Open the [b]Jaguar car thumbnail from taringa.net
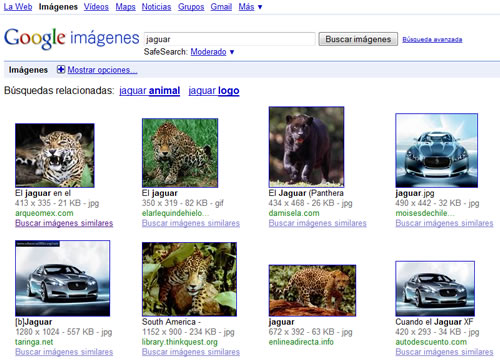 click(62, 278)
